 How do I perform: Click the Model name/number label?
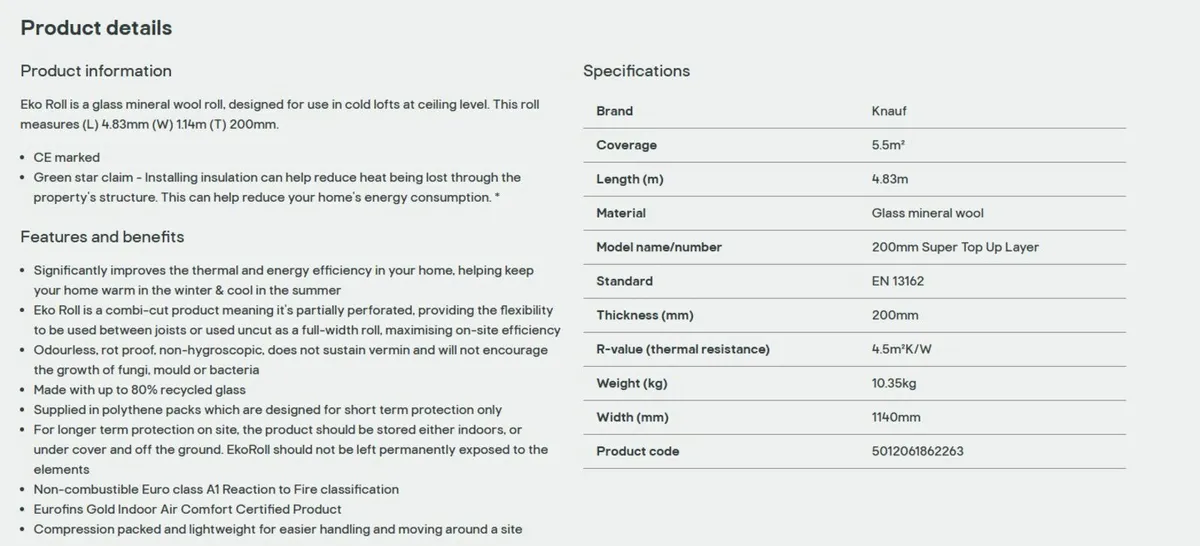[658, 247]
